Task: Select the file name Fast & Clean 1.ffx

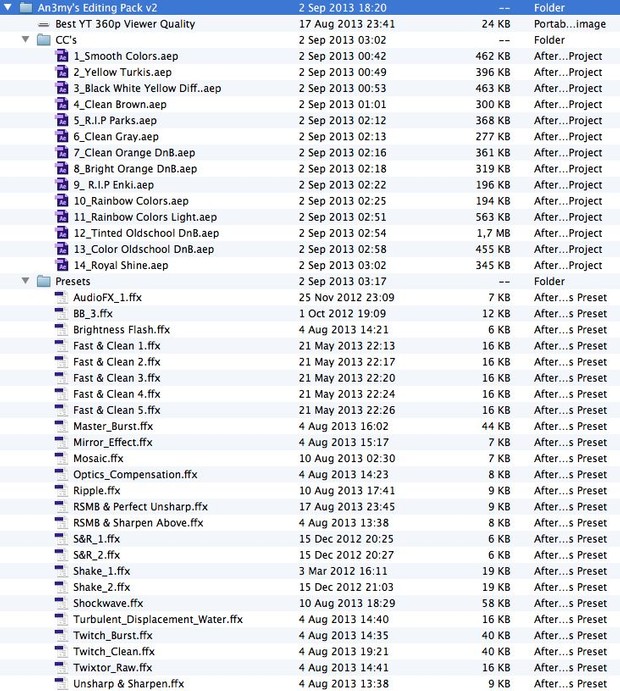Action: tap(117, 346)
